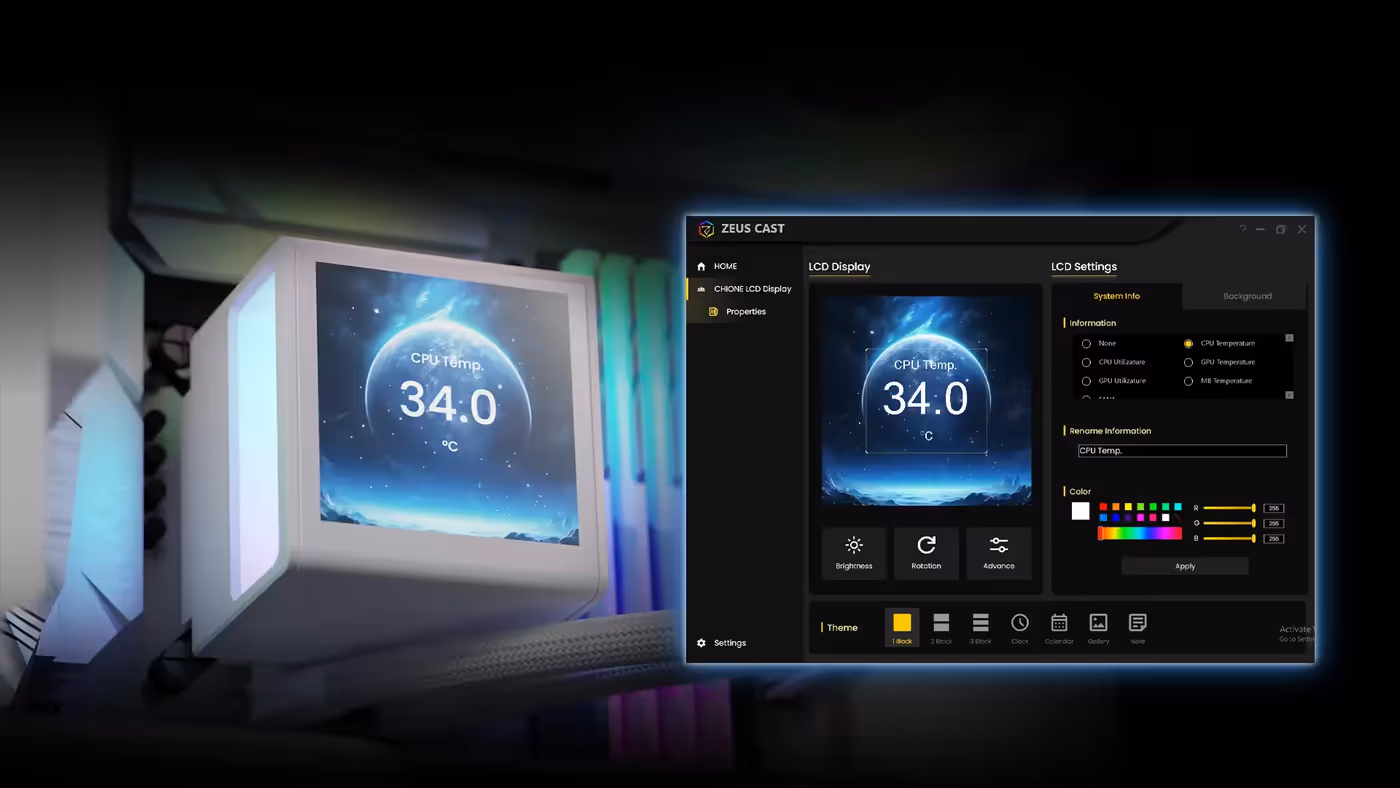Select the CPU Temperature radio button

pos(1189,344)
